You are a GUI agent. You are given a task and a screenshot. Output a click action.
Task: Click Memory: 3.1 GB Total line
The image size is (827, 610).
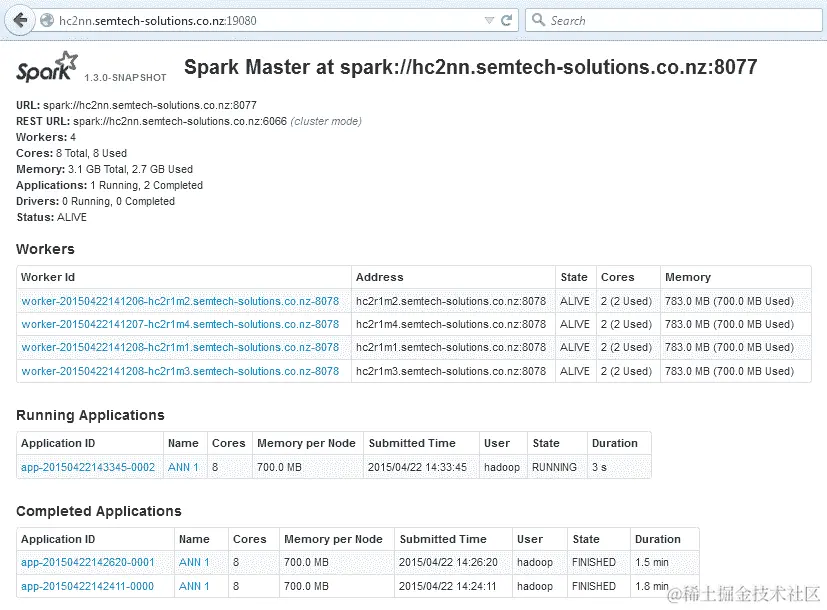pos(104,169)
